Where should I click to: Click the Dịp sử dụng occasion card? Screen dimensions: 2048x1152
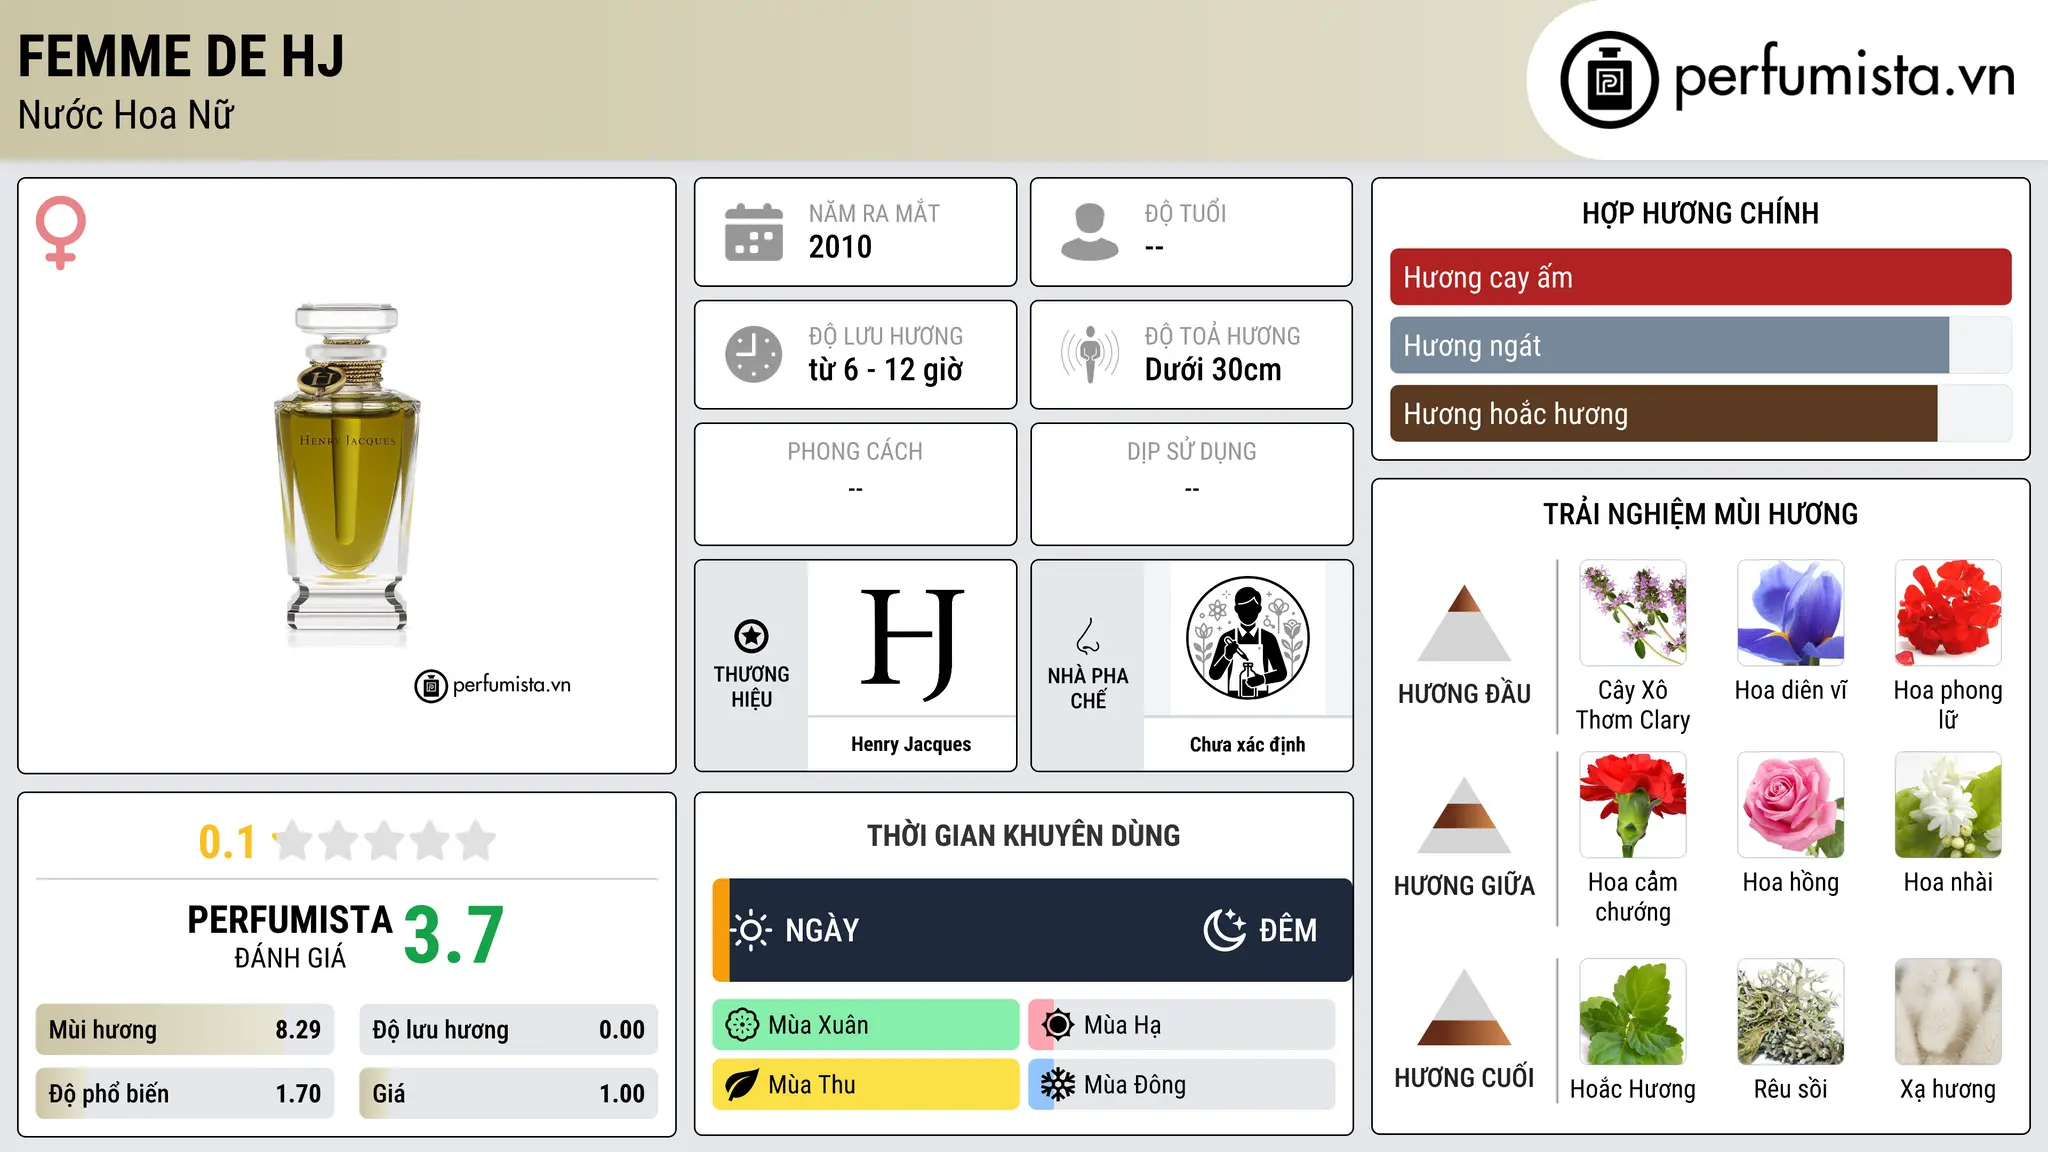click(1191, 484)
